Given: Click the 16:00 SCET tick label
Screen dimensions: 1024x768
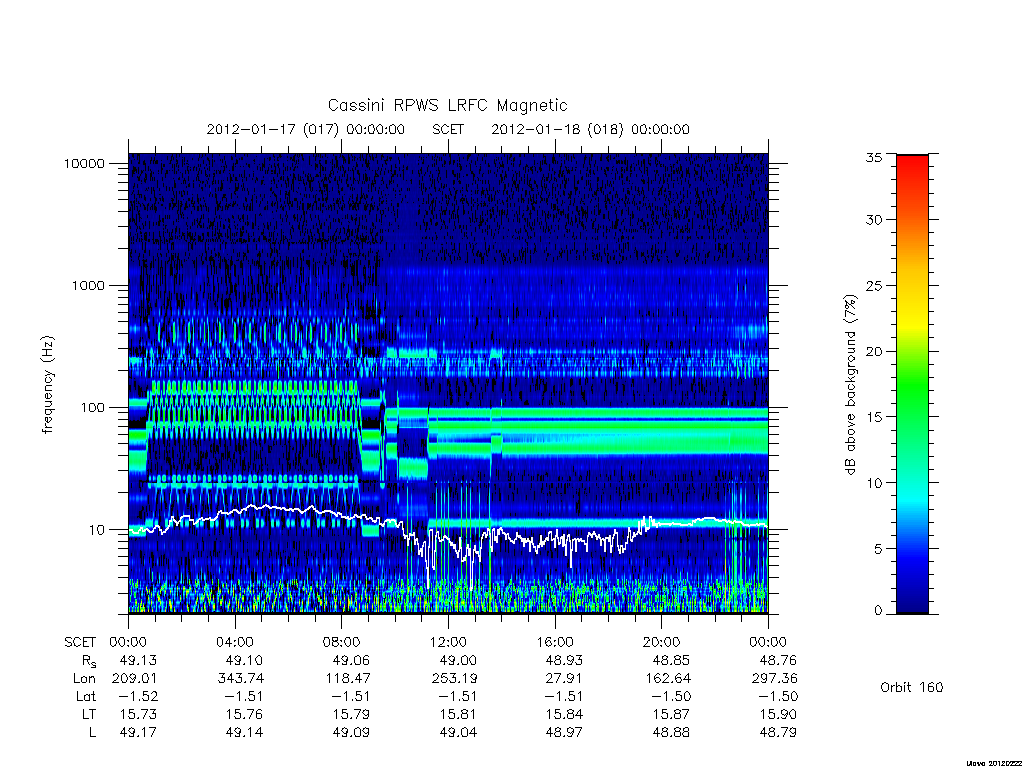Looking at the screenshot, I should [555, 642].
